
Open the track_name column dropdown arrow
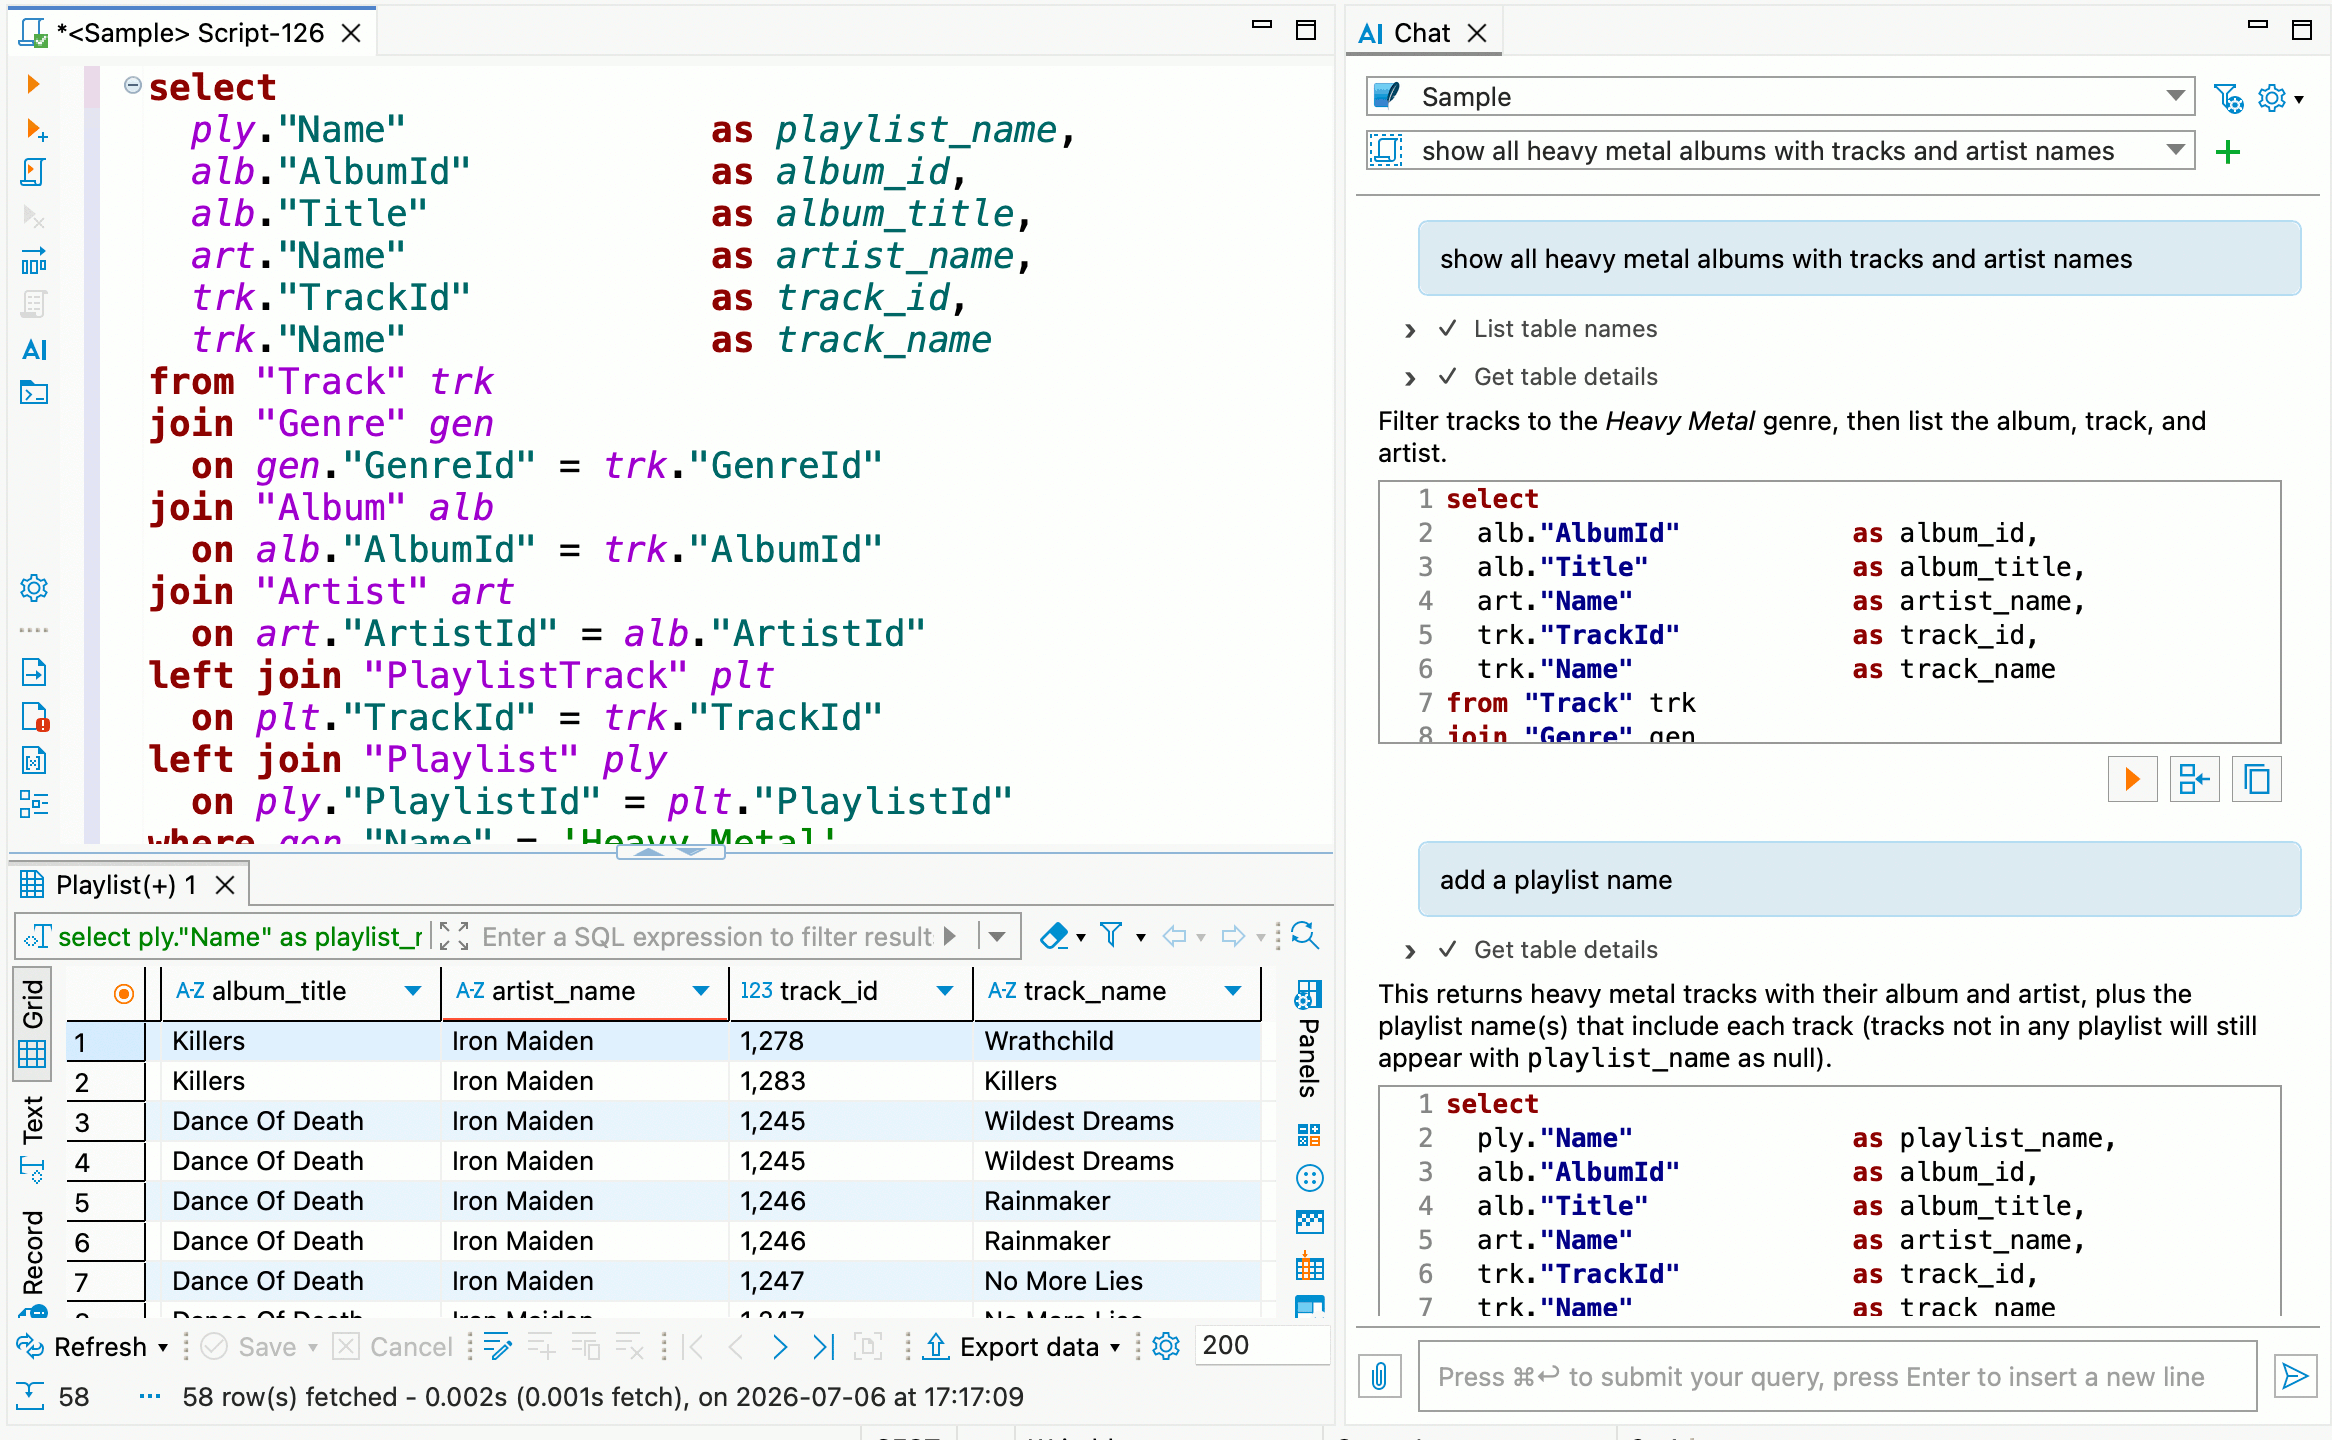[1233, 991]
